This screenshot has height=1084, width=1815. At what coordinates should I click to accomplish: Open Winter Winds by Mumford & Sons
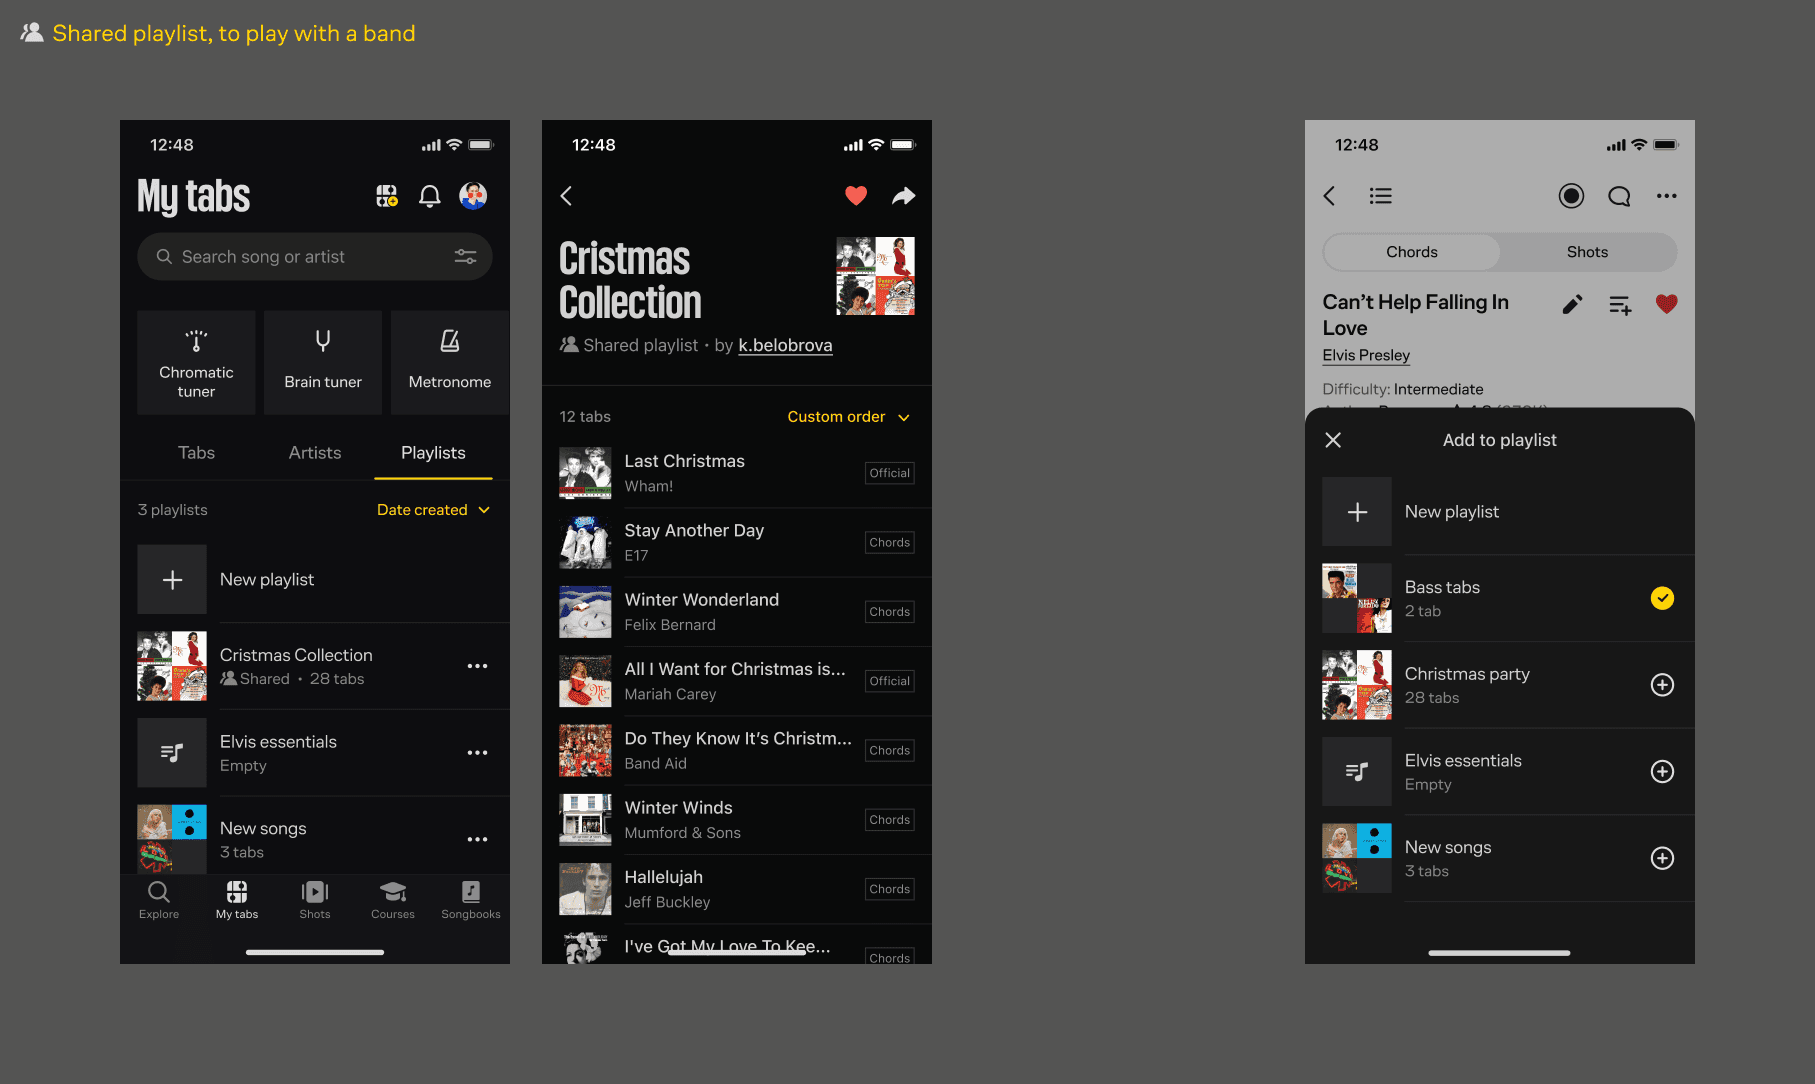coord(737,820)
